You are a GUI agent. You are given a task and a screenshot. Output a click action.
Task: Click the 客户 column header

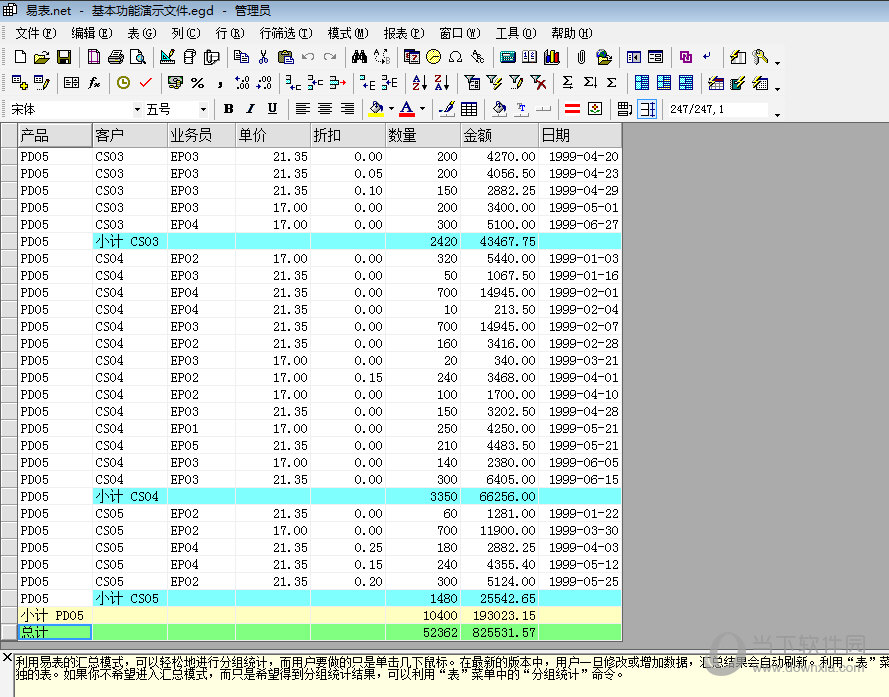[x=130, y=135]
